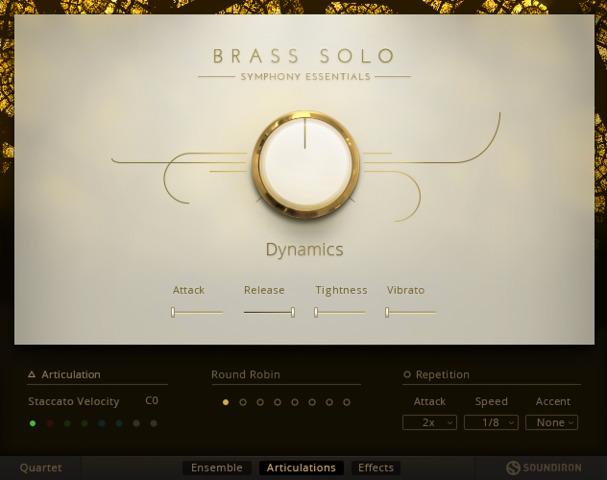
Task: Click the Release slider handle
Action: (293, 312)
